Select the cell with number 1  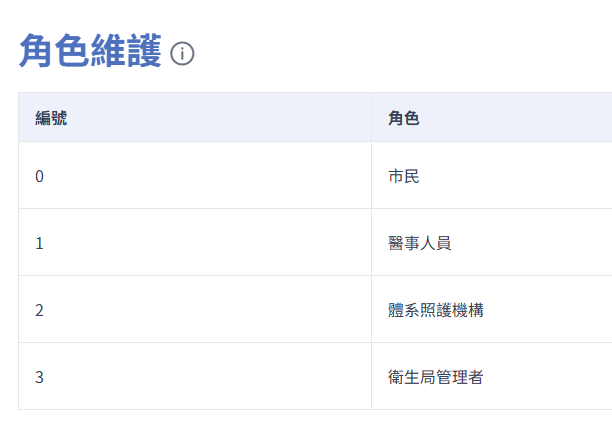pos(40,243)
